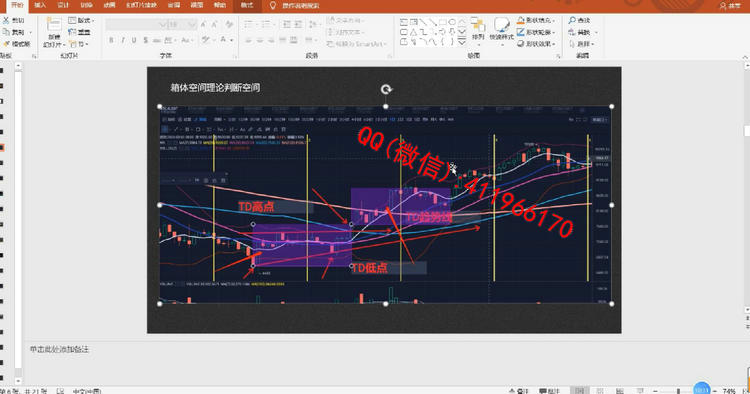Image resolution: width=750 pixels, height=394 pixels.
Task: Click the Numbering list icon
Action: 267,24
